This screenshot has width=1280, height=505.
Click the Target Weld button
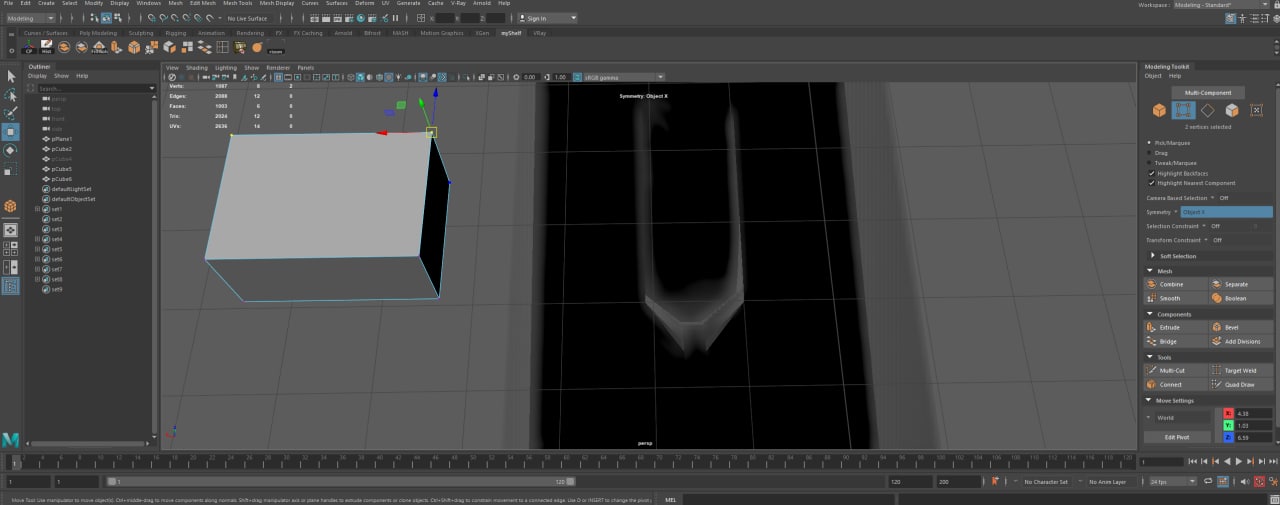[1241, 370]
